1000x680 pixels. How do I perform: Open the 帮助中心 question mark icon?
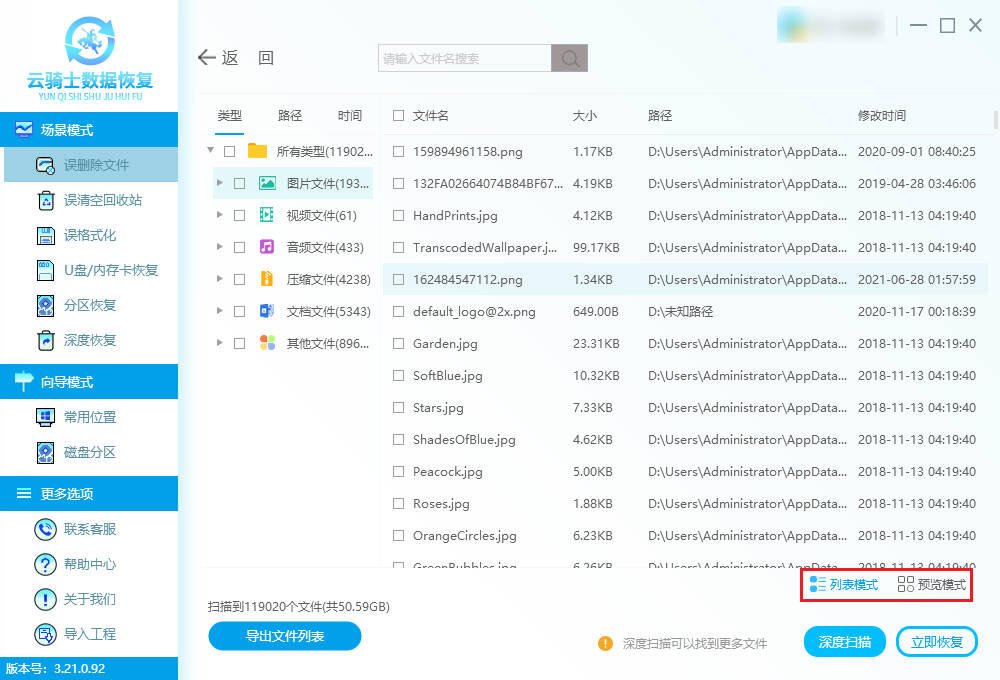[45, 564]
